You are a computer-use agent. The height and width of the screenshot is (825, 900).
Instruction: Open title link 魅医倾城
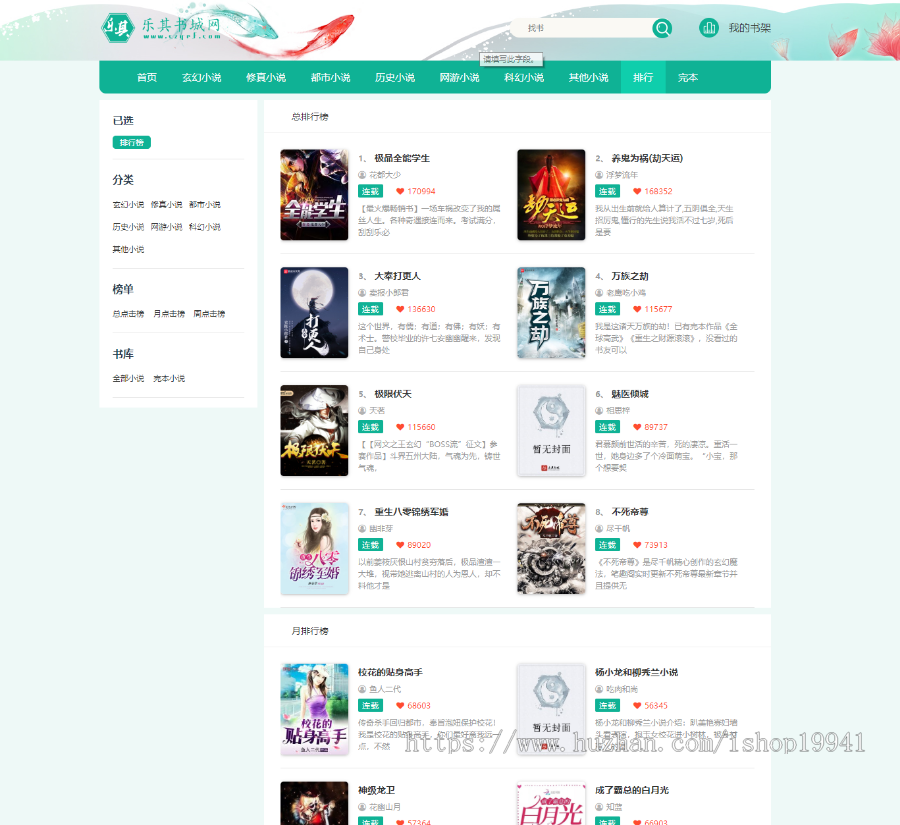pyautogui.click(x=630, y=394)
